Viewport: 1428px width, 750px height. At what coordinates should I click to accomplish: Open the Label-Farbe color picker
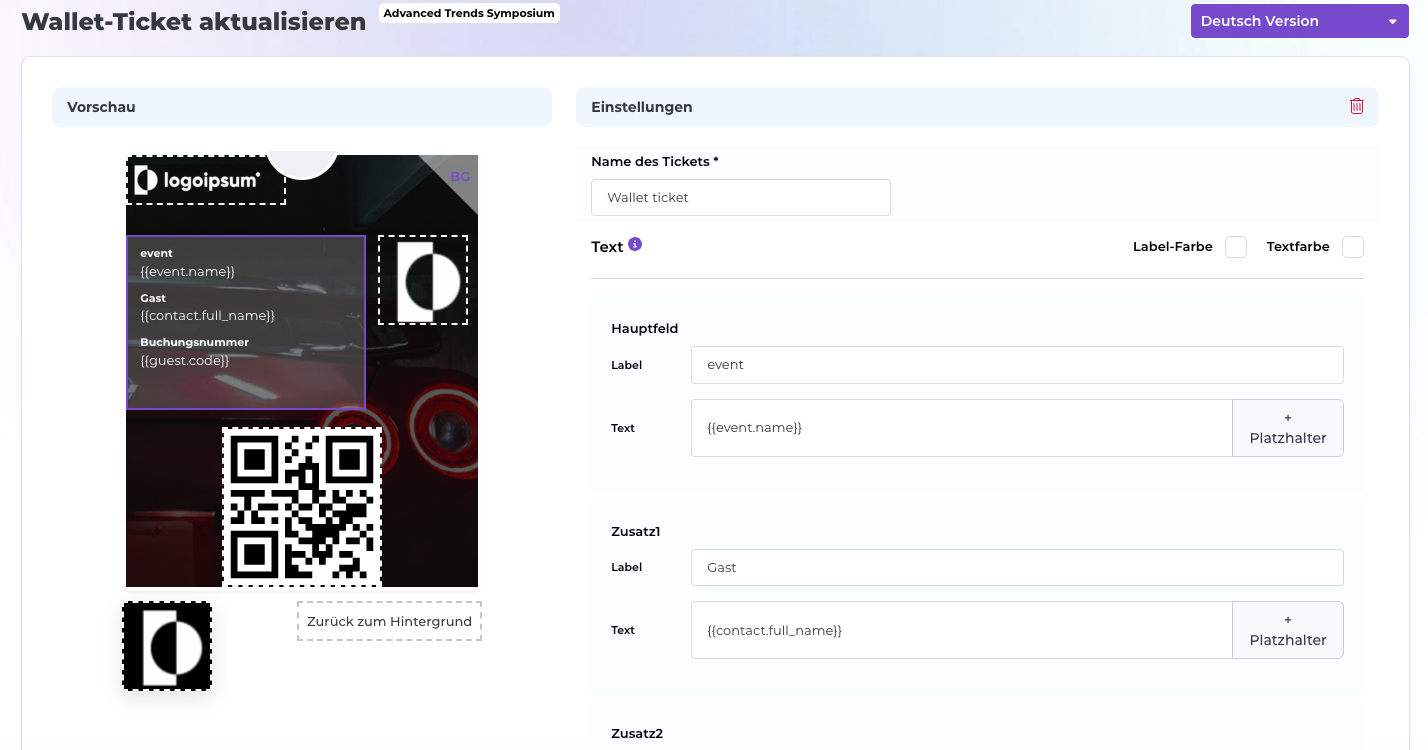(1236, 247)
